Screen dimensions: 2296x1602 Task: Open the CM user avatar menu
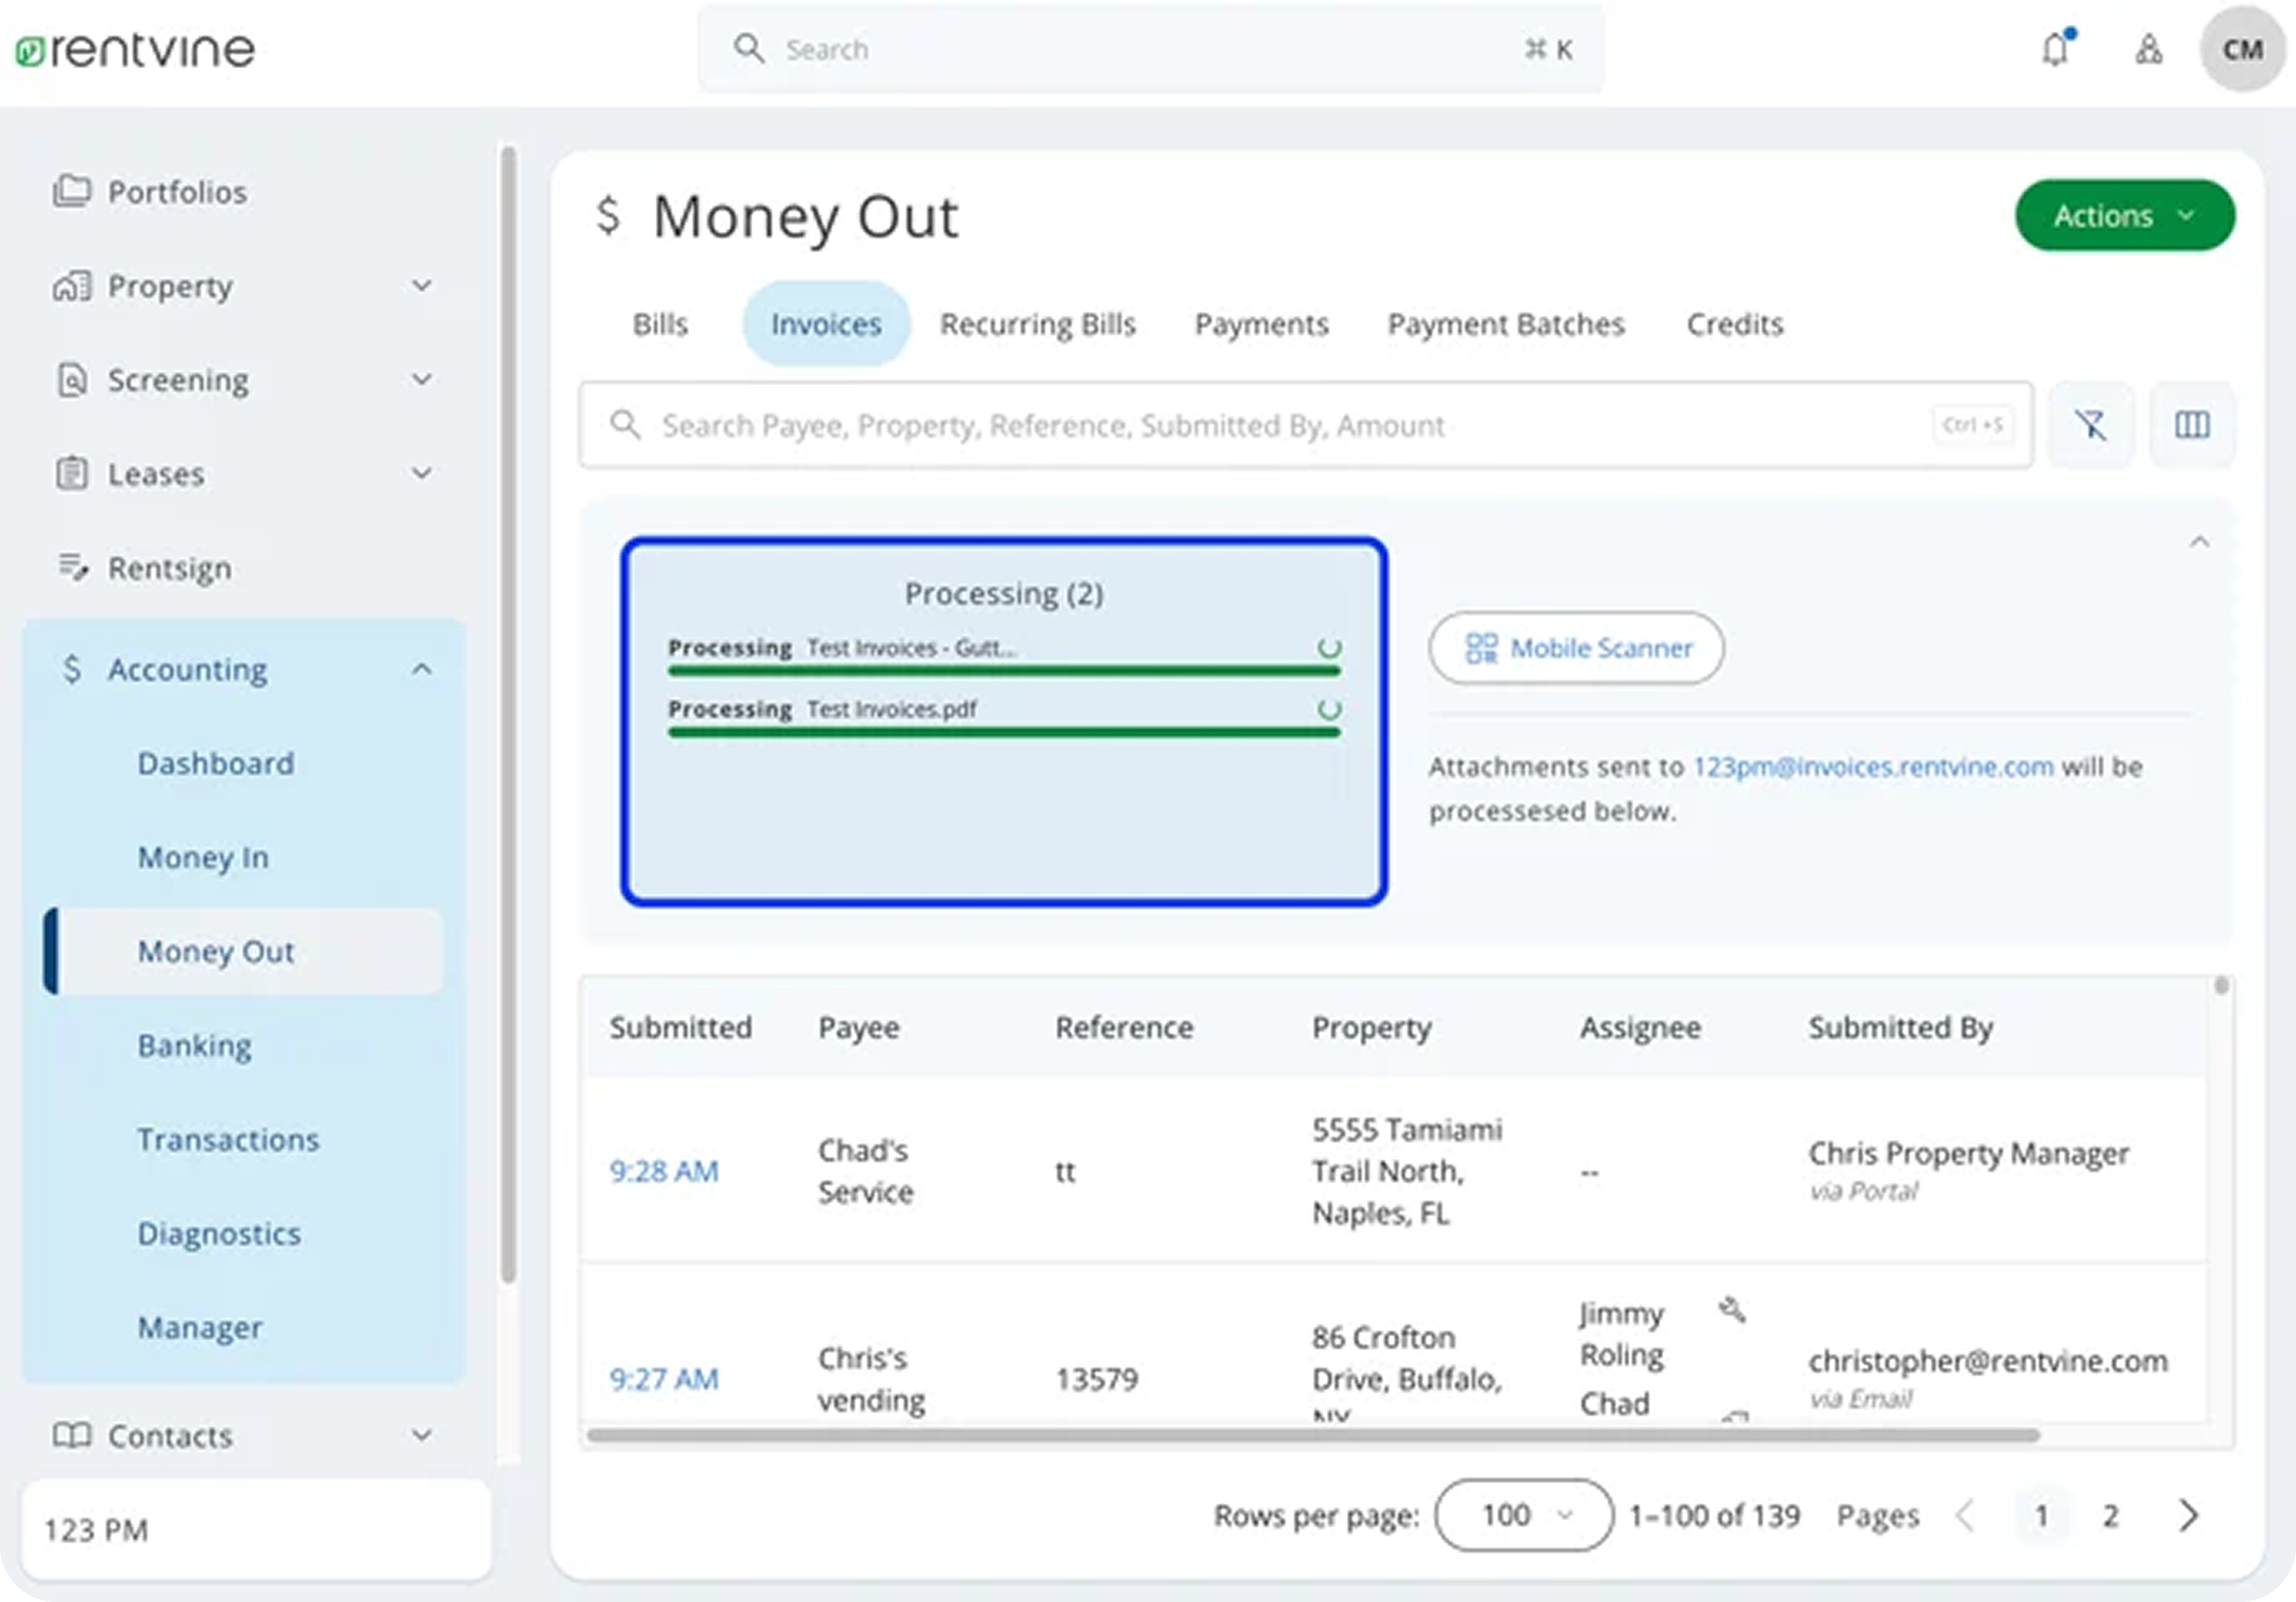pos(2242,49)
